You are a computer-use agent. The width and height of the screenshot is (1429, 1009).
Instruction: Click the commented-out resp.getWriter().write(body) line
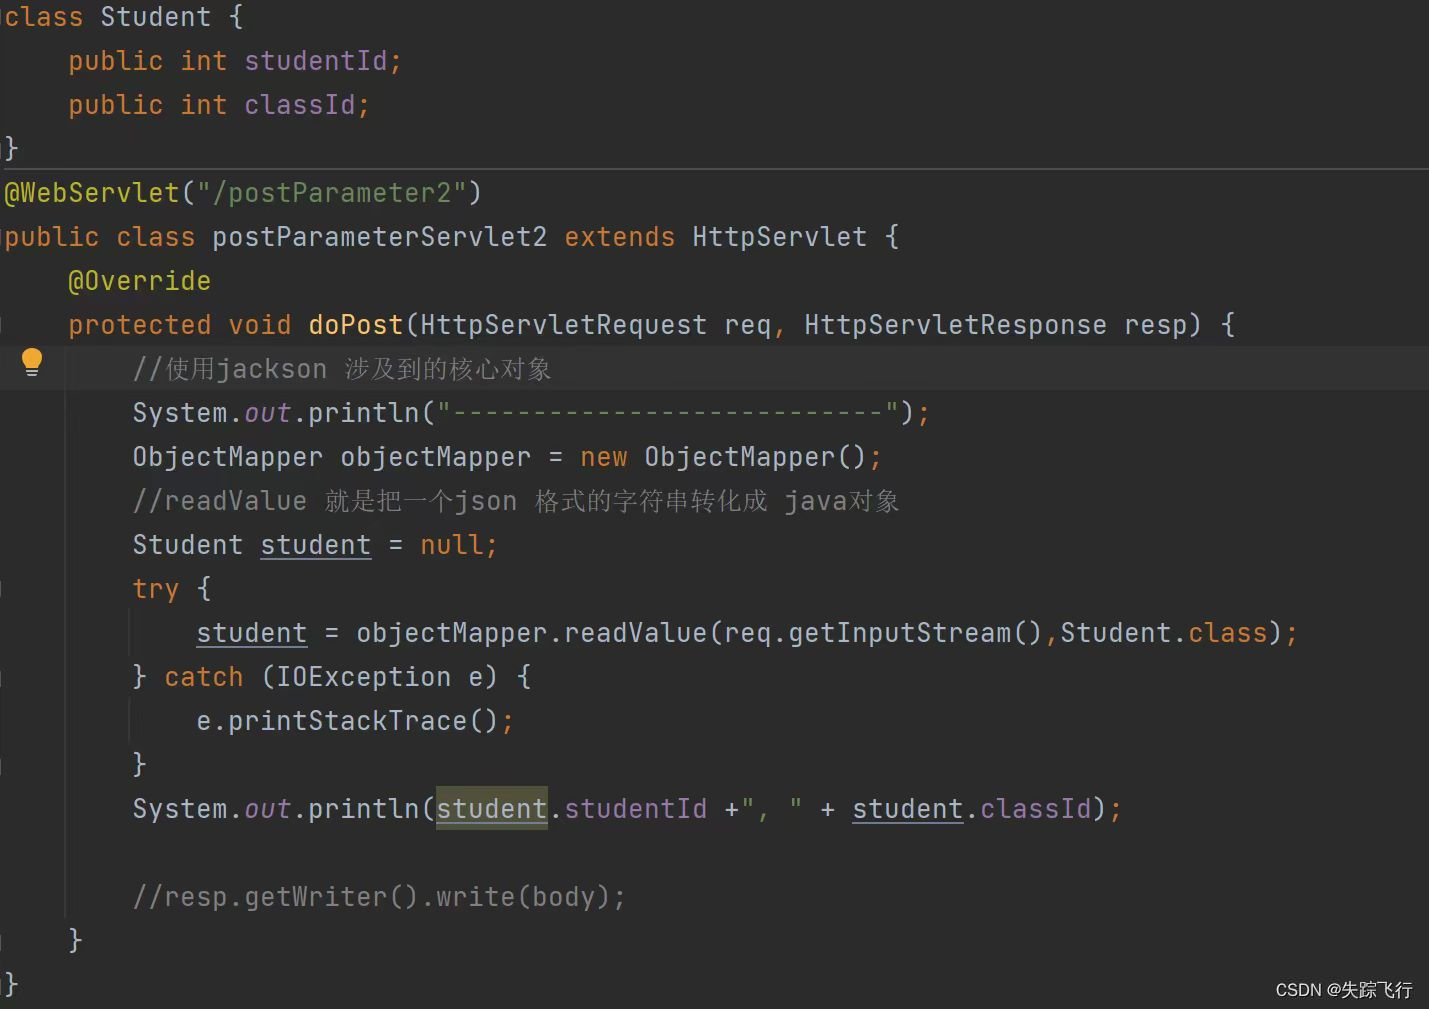pos(379,897)
